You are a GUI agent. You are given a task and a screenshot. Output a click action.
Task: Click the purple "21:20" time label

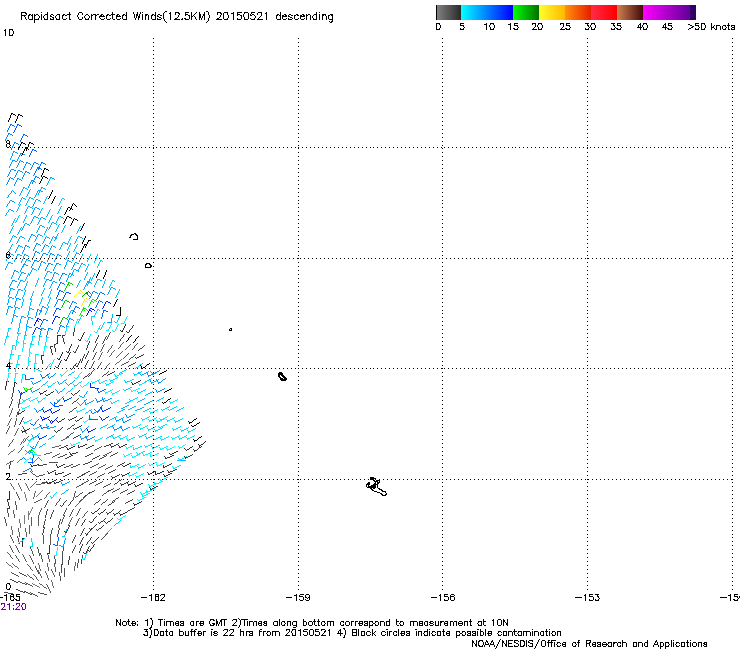(x=13, y=607)
